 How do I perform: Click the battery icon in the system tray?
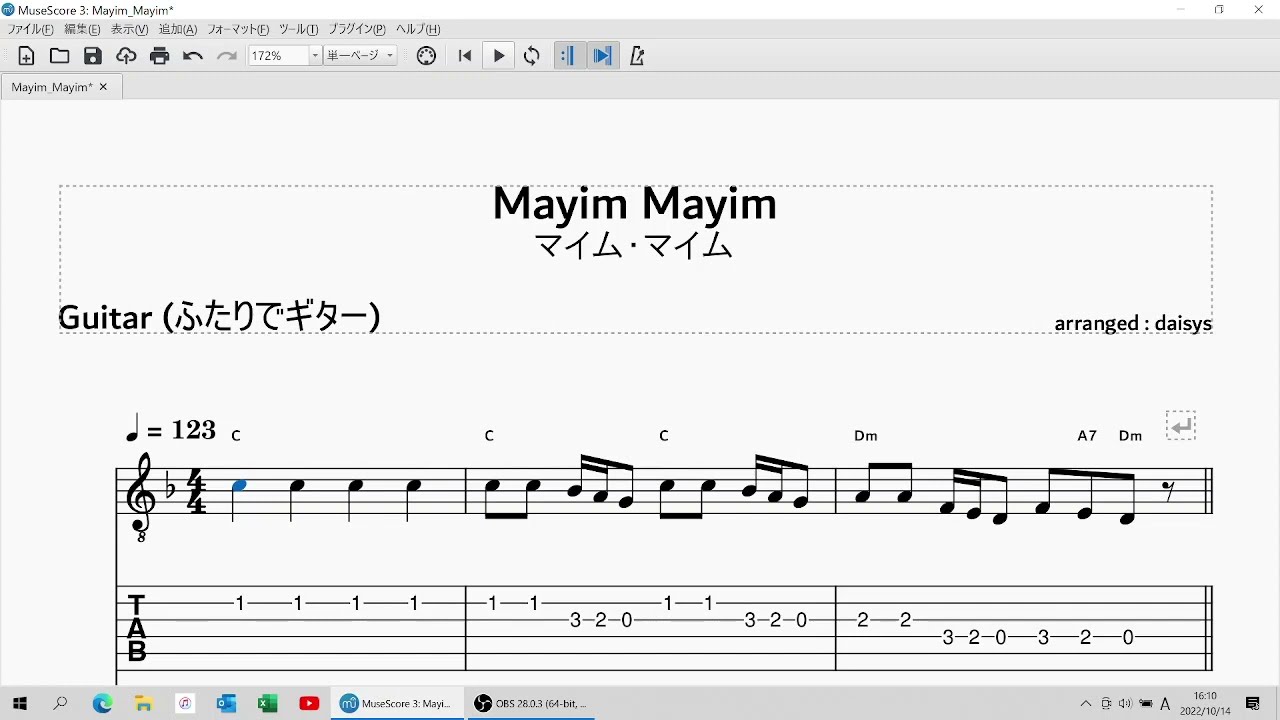click(x=1146, y=704)
